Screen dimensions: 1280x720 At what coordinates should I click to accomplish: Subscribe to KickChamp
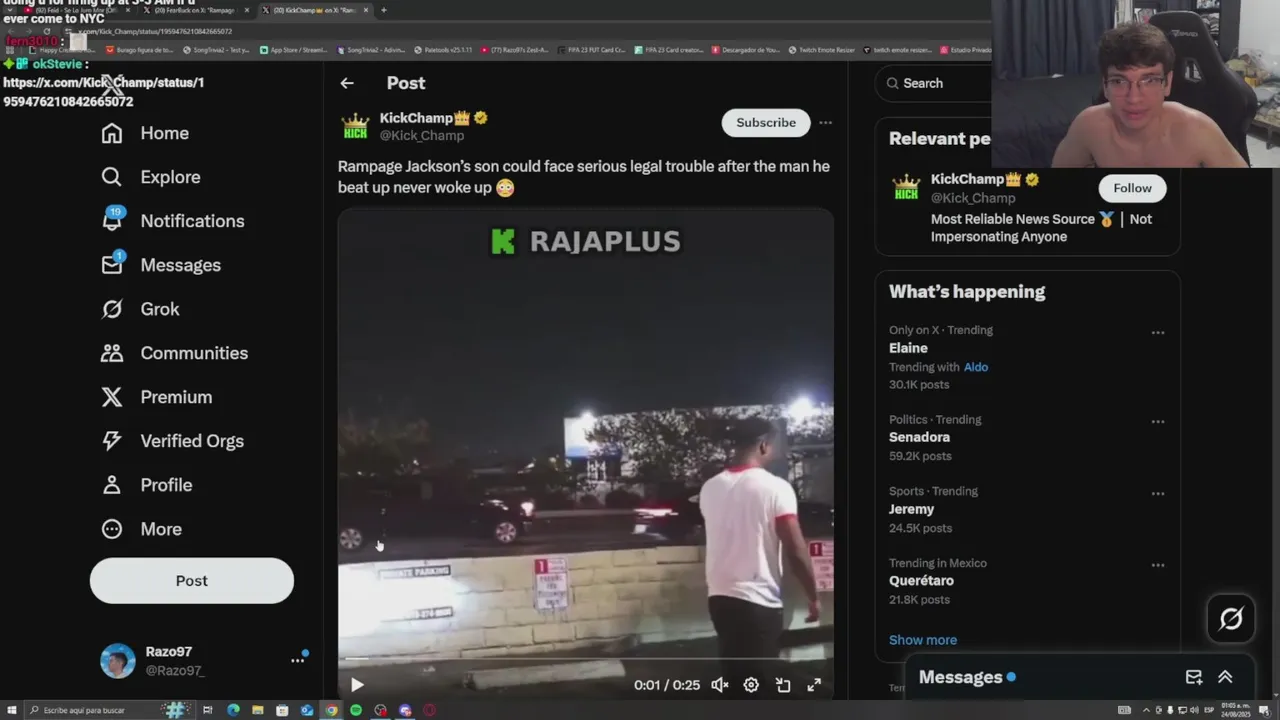pyautogui.click(x=766, y=123)
